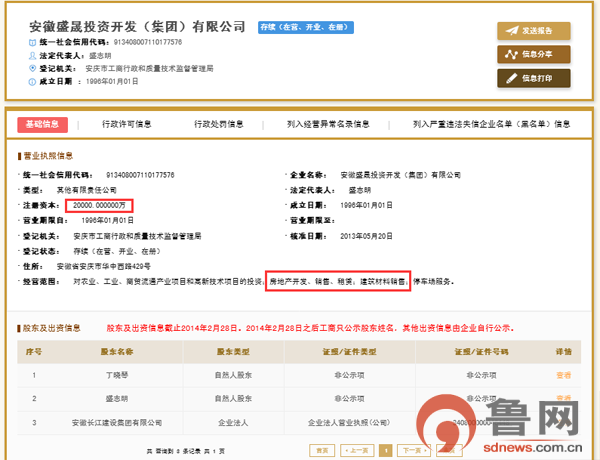Screen dimensions: 600x460
Task: Open the 基础信息 tab
Action: pyautogui.click(x=44, y=125)
